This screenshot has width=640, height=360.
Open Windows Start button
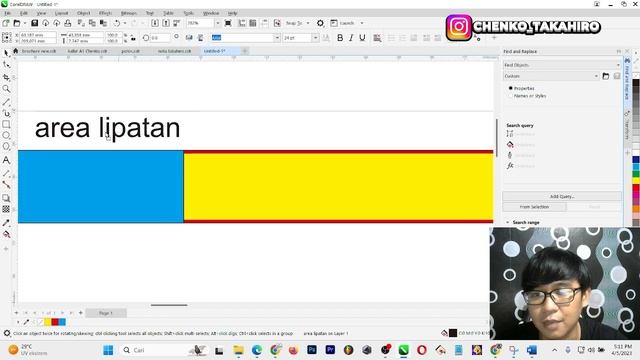pos(108,350)
